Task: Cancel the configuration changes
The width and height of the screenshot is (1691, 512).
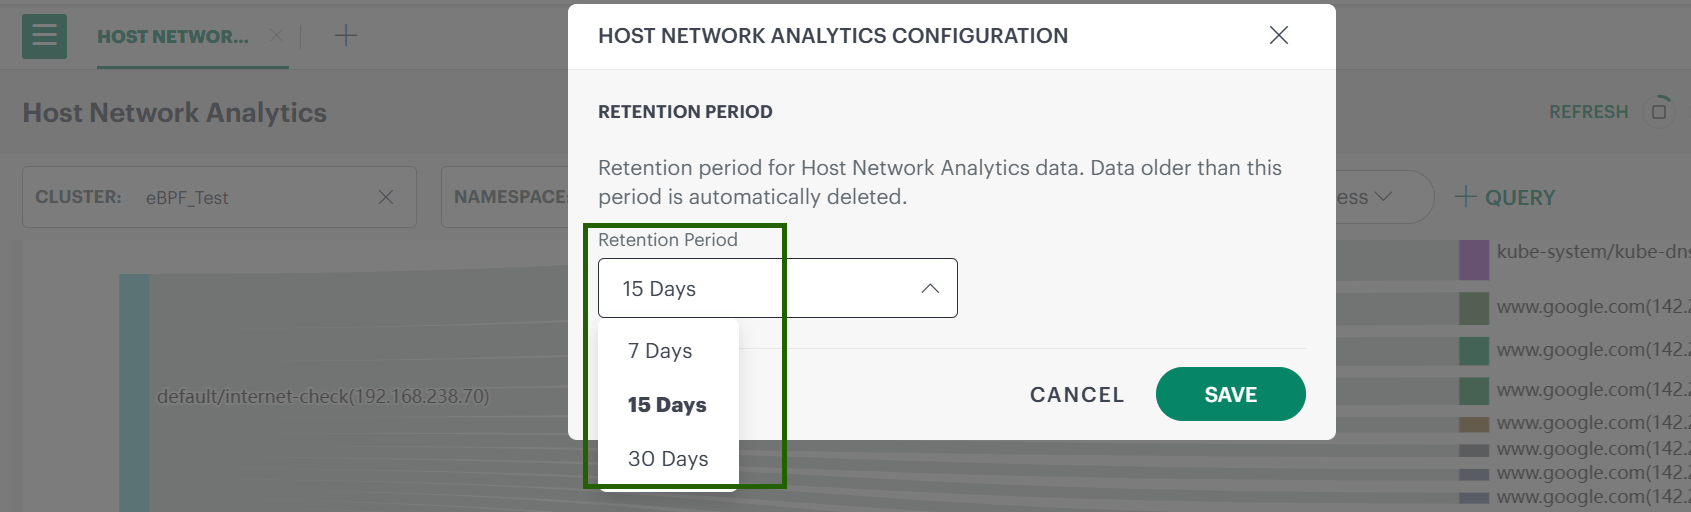Action: (1077, 395)
